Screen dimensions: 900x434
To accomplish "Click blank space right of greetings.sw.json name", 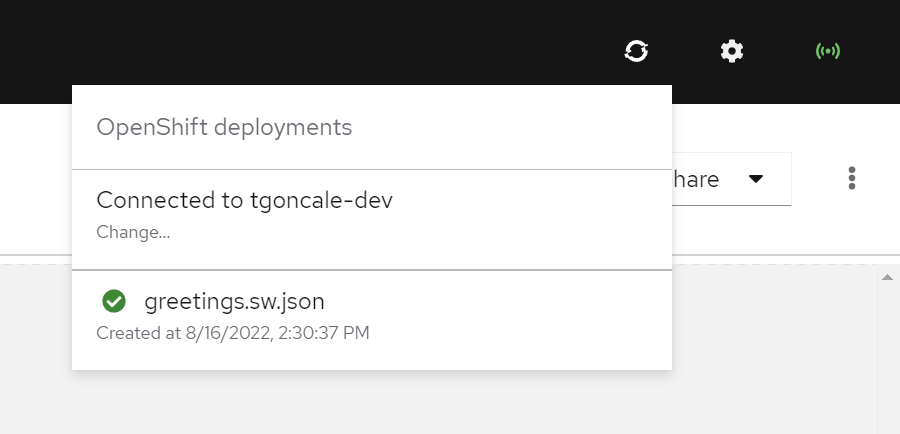I will (500, 300).
